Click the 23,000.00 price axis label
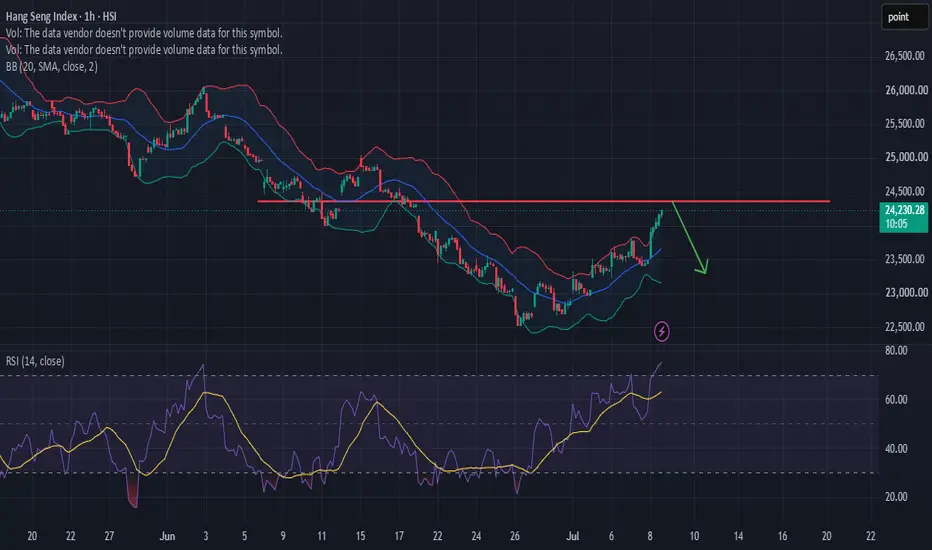 point(906,293)
